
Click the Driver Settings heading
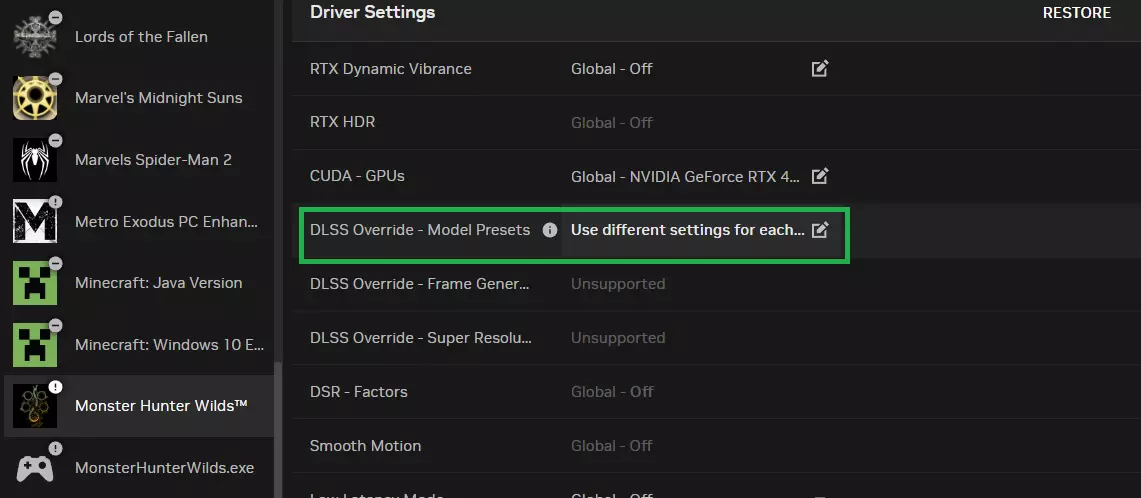373,12
